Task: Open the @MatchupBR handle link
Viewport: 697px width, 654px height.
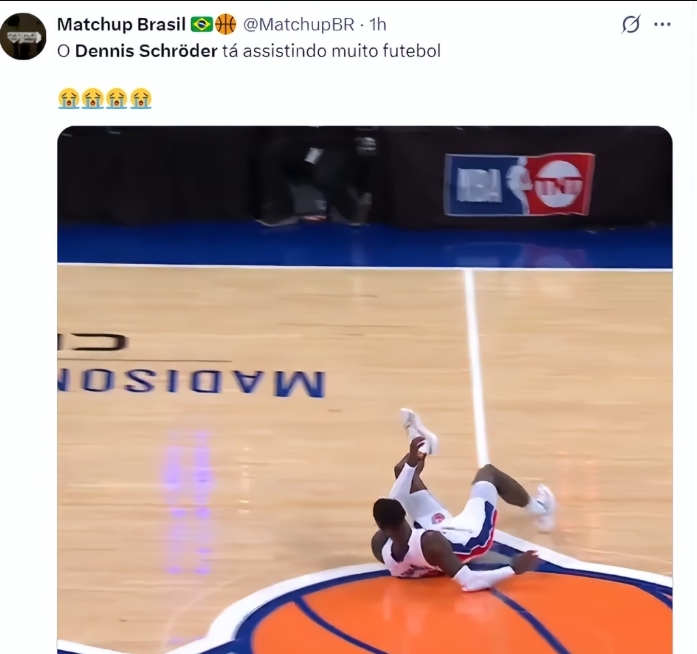Action: (299, 24)
